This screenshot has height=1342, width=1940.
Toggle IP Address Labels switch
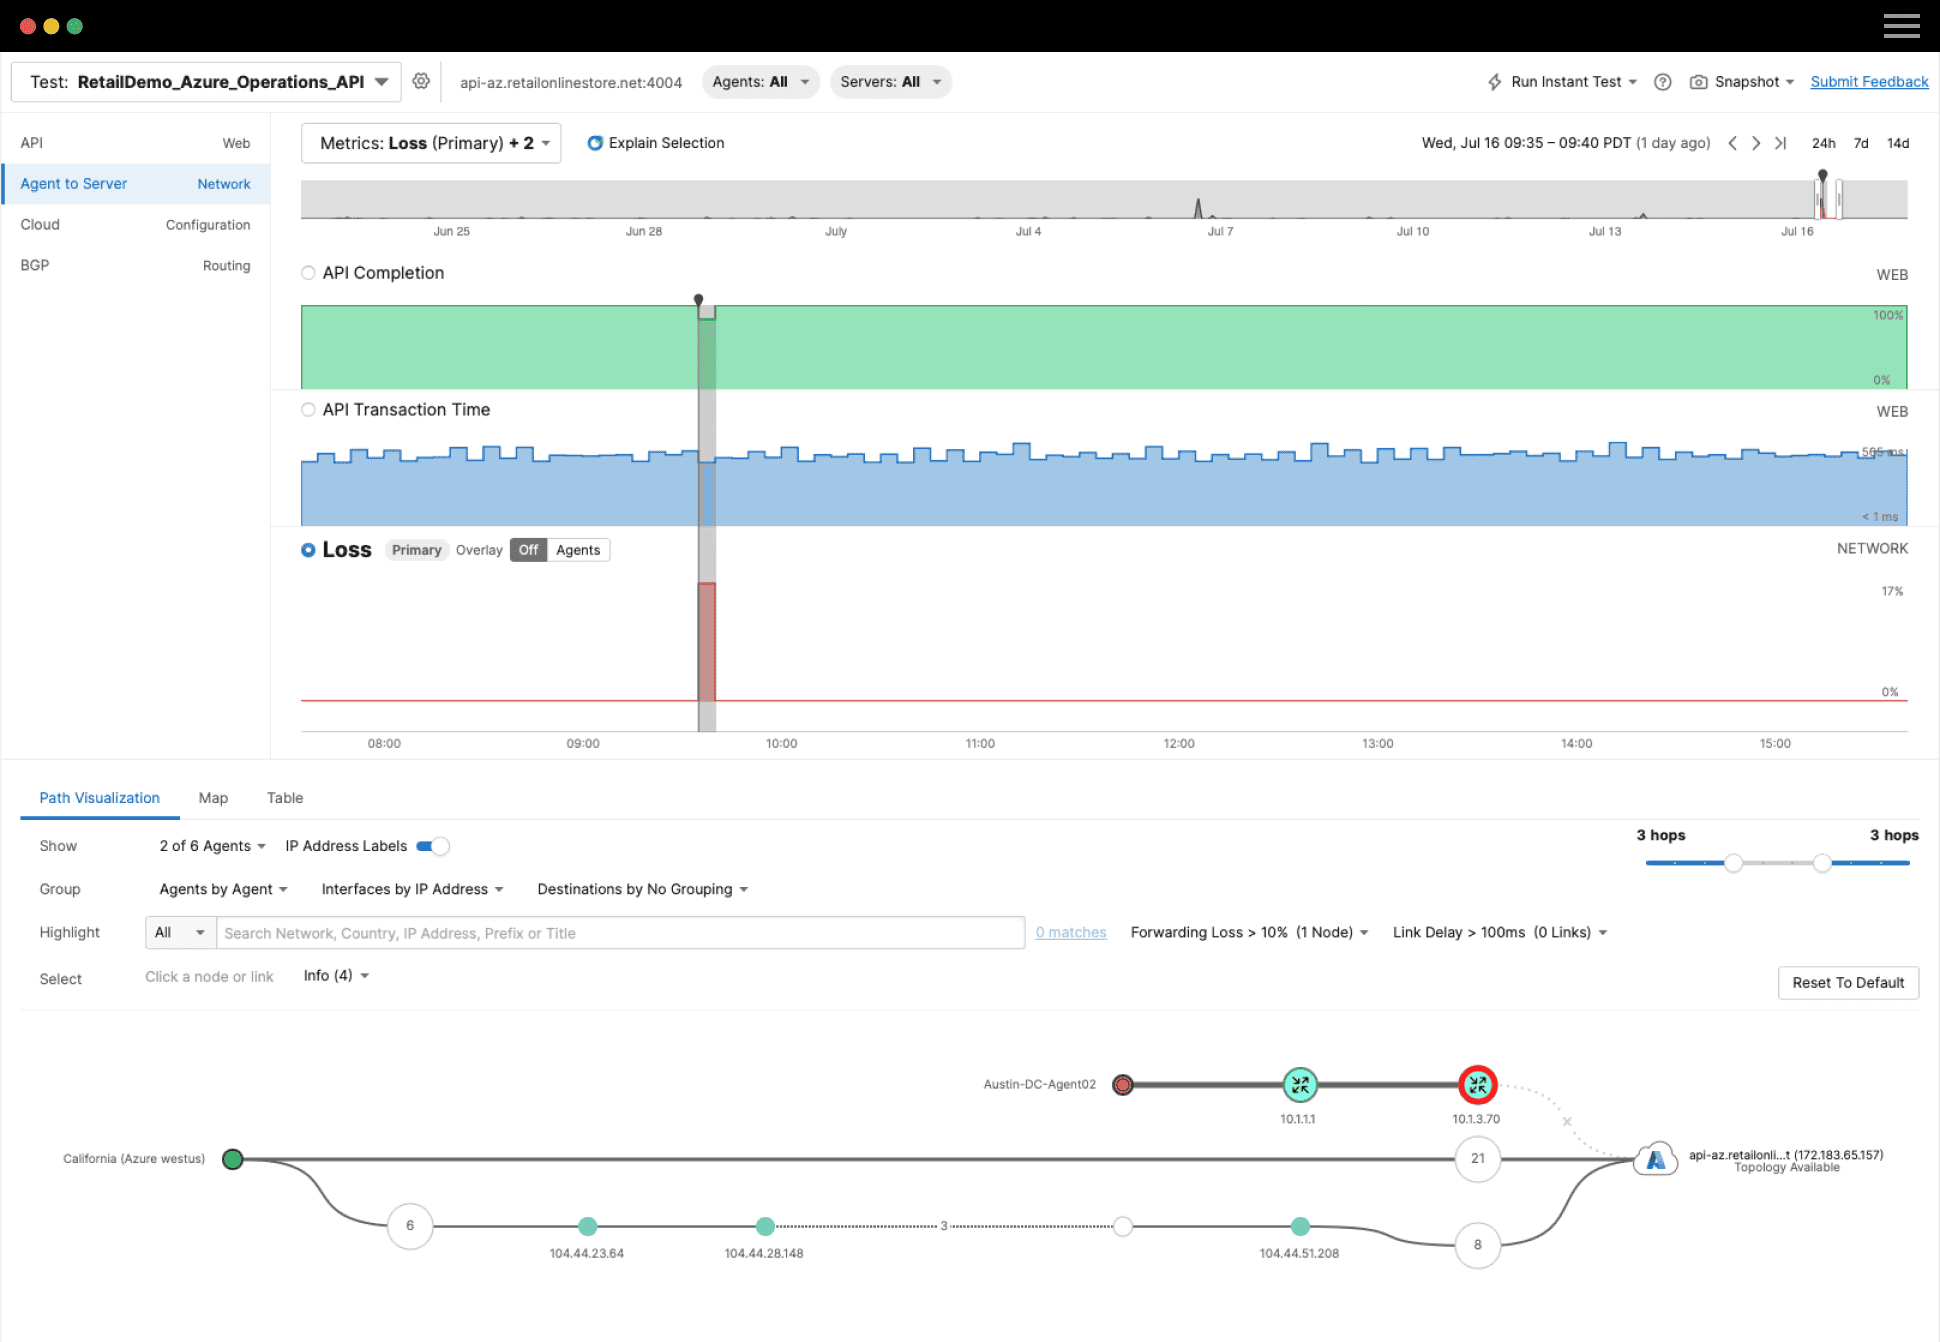(433, 846)
